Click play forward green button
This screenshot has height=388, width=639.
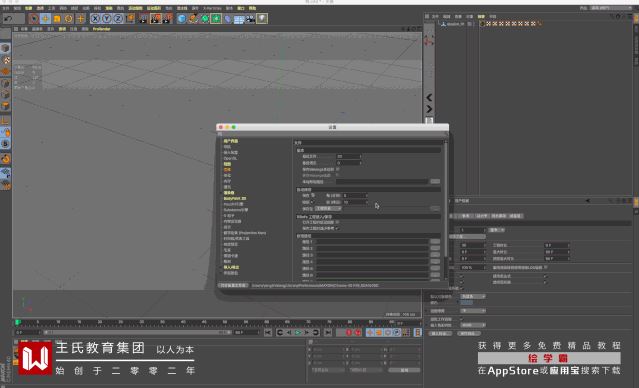[x=298, y=333]
